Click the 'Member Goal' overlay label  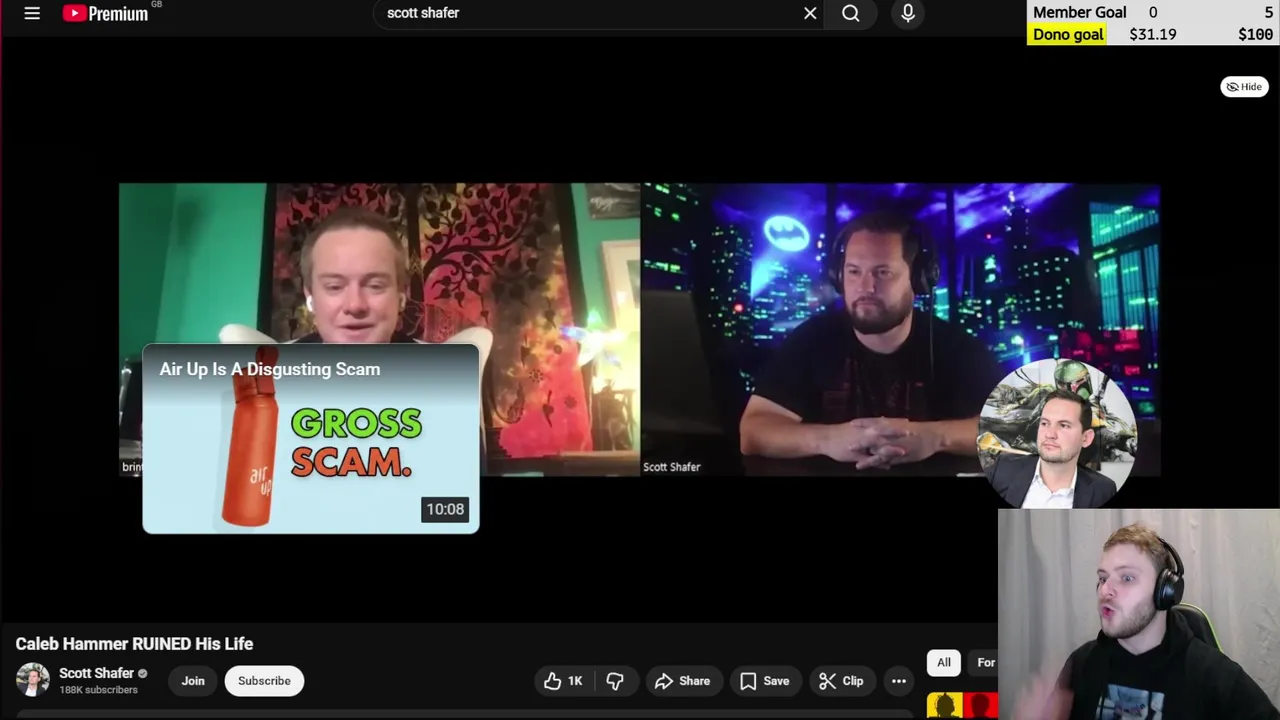(1080, 12)
